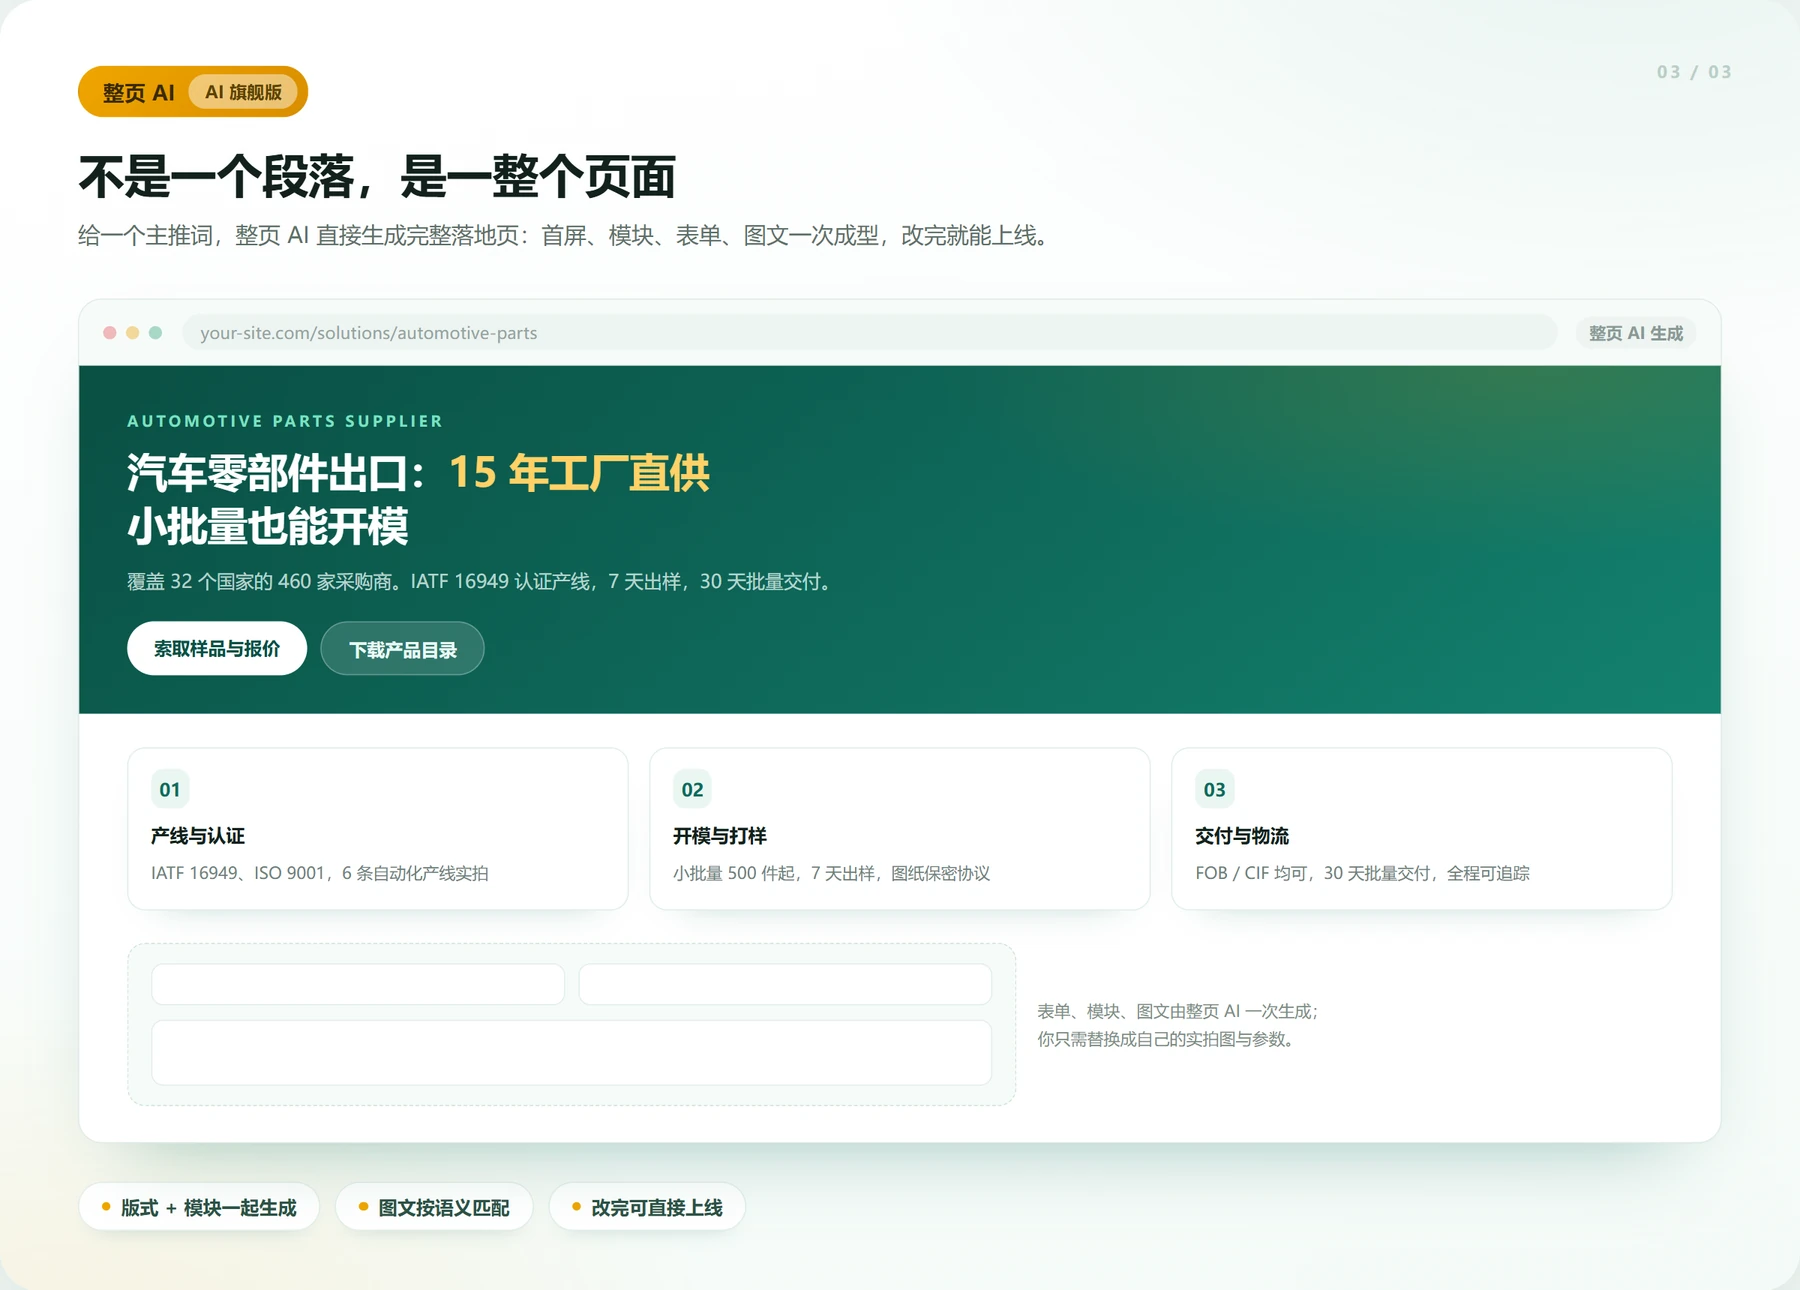Click the URL address bar your-site.com/solutions/automotive-parts
The width and height of the screenshot is (1800, 1290).
869,333
